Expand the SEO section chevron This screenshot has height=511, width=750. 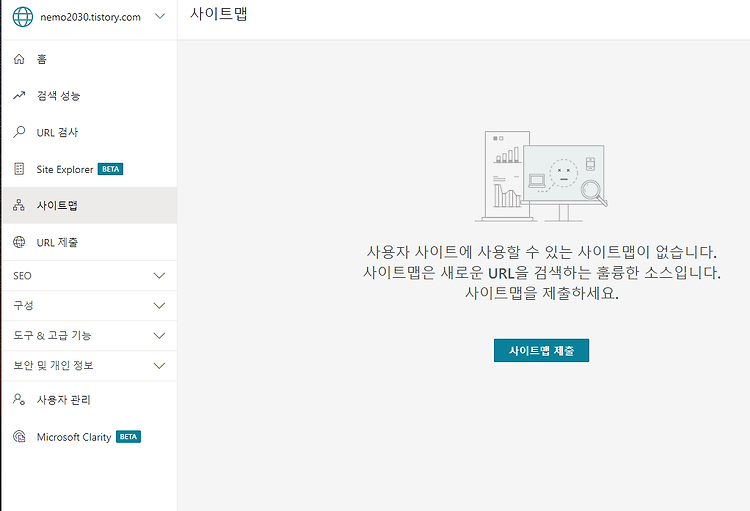[x=159, y=276]
